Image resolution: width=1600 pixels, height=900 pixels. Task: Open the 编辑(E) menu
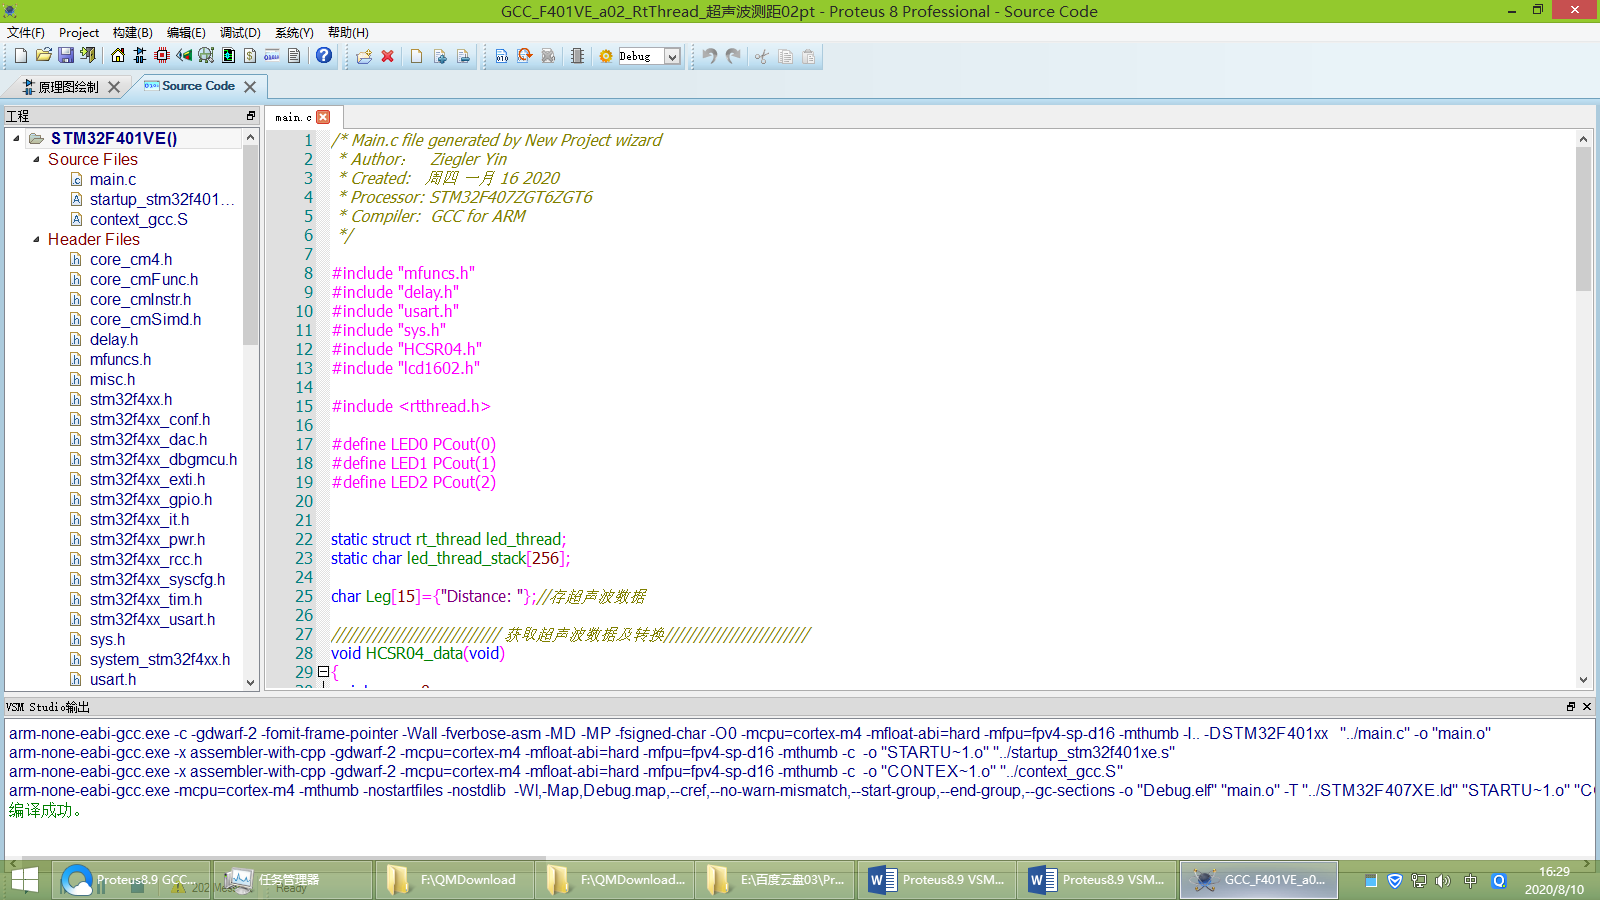click(186, 32)
